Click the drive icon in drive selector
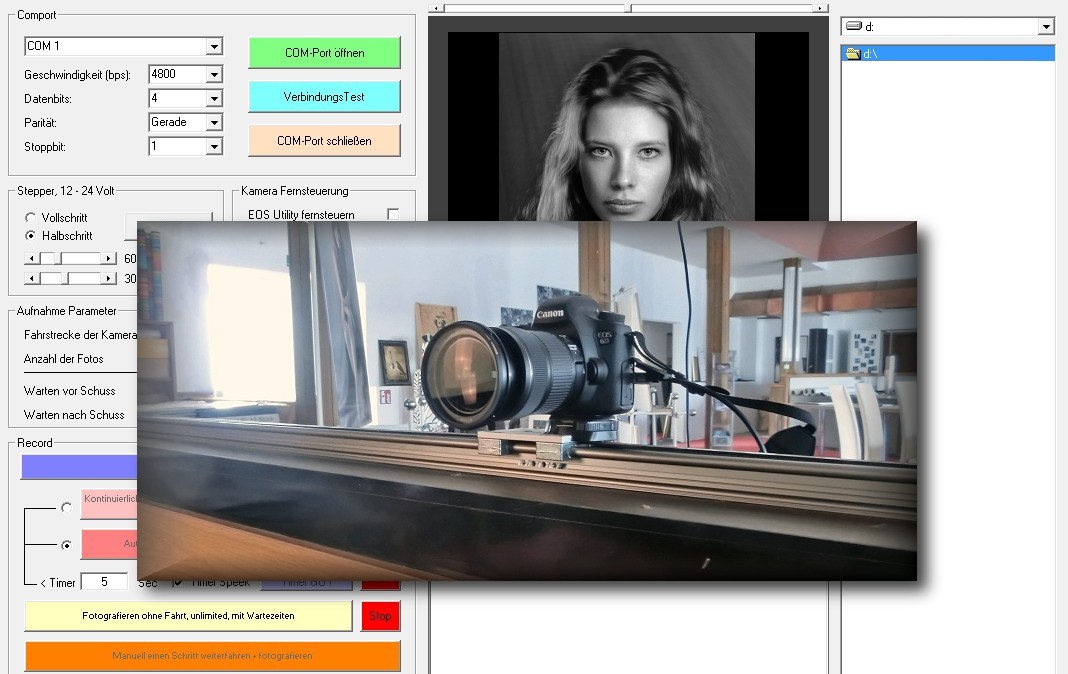The image size is (1068, 674). 853,26
